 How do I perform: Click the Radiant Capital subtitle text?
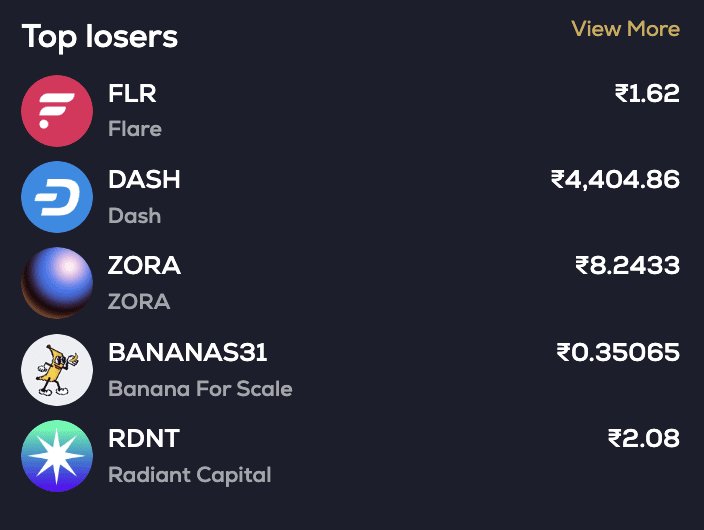[189, 474]
